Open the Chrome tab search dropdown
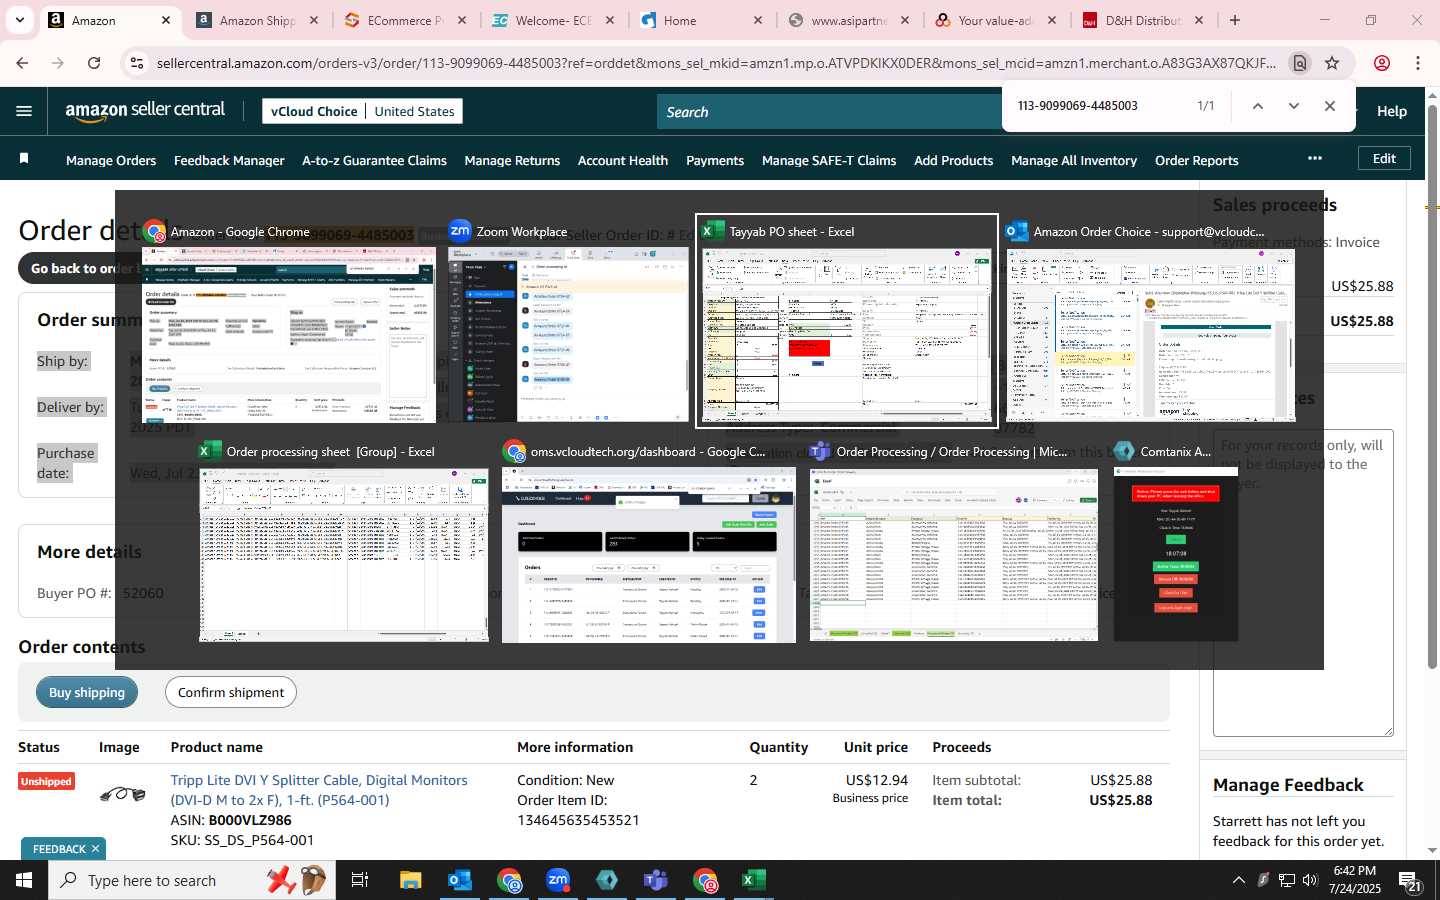Viewport: 1440px width, 900px height. click(x=19, y=20)
